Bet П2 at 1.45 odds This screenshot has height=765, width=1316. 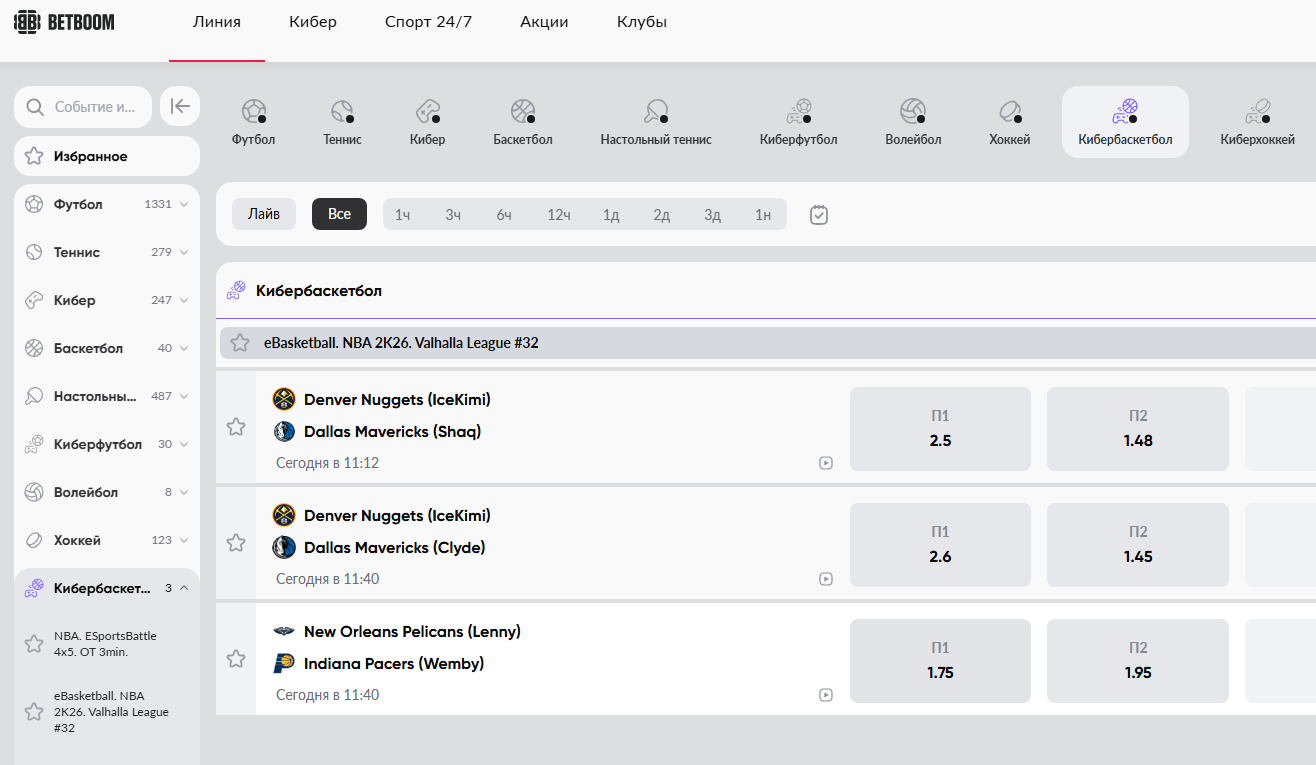[x=1138, y=545]
